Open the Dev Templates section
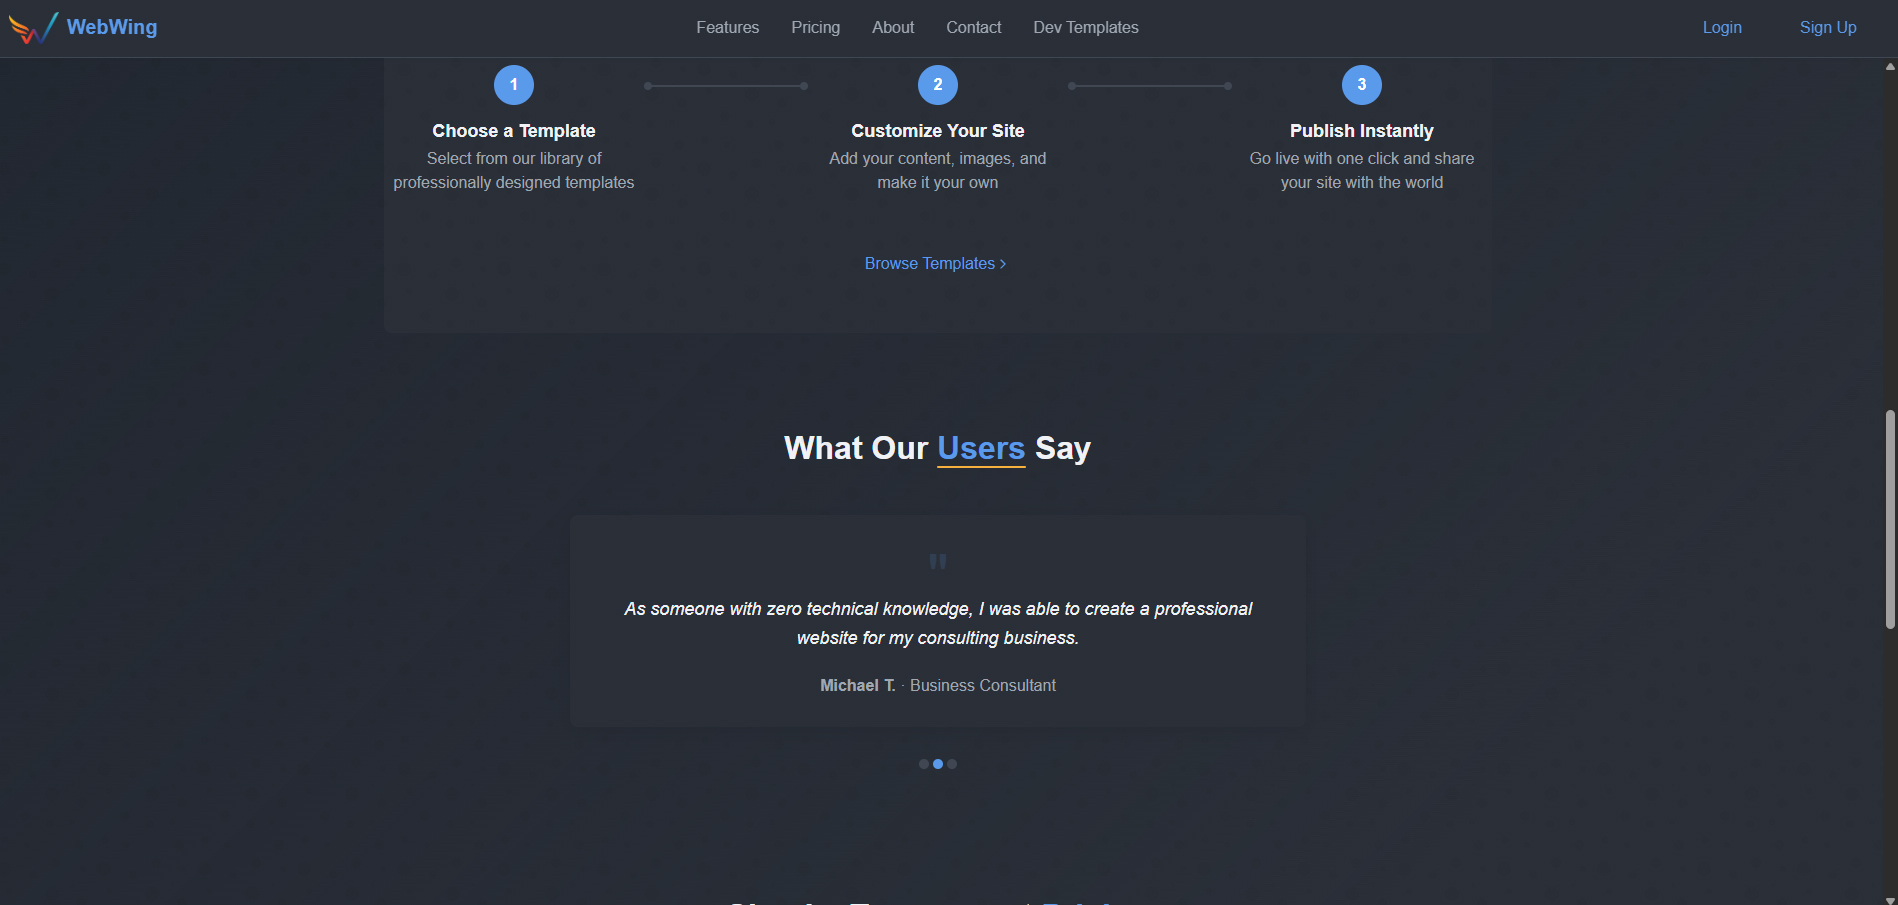This screenshot has height=905, width=1898. pyautogui.click(x=1085, y=27)
